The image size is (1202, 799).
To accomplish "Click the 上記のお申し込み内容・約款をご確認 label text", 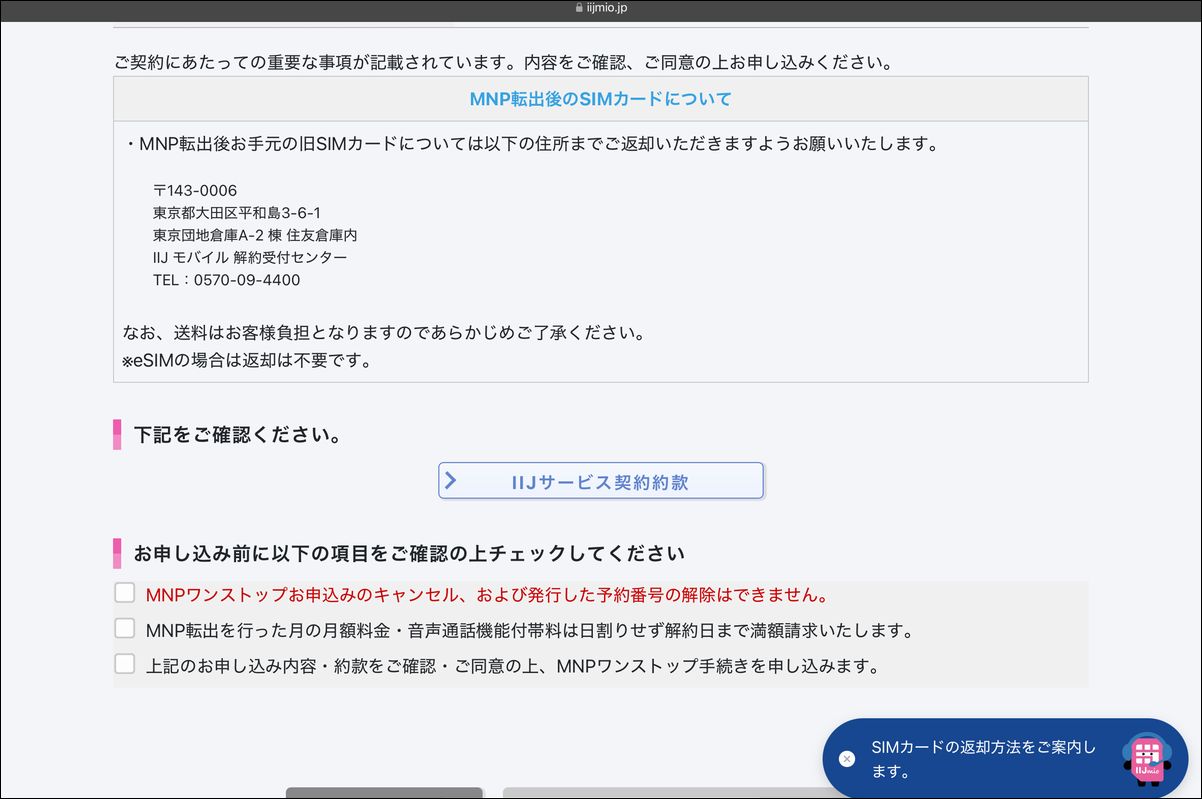I will click(512, 665).
